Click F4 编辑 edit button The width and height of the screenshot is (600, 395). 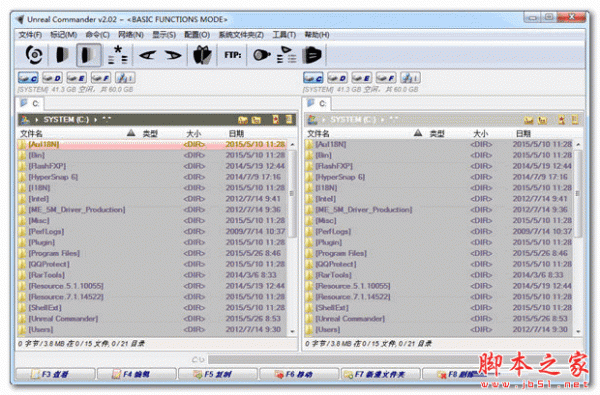tap(137, 374)
